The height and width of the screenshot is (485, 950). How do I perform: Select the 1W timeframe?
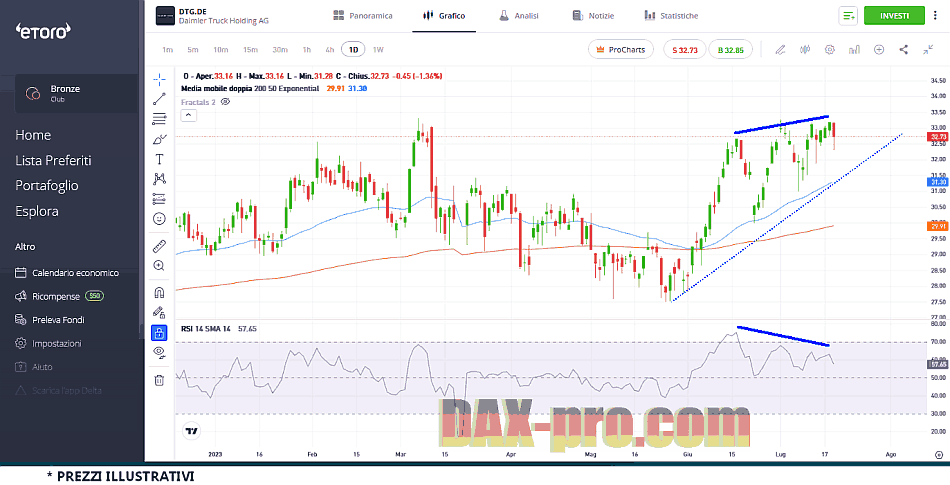[x=378, y=50]
